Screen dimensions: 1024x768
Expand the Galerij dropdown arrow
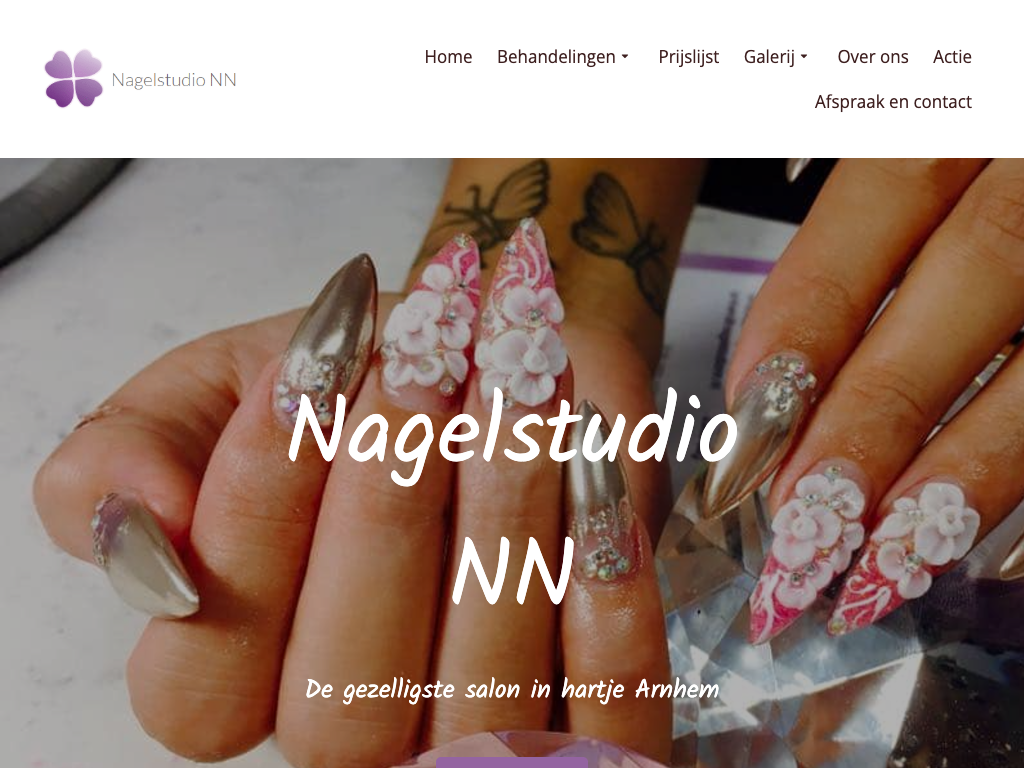(x=804, y=57)
